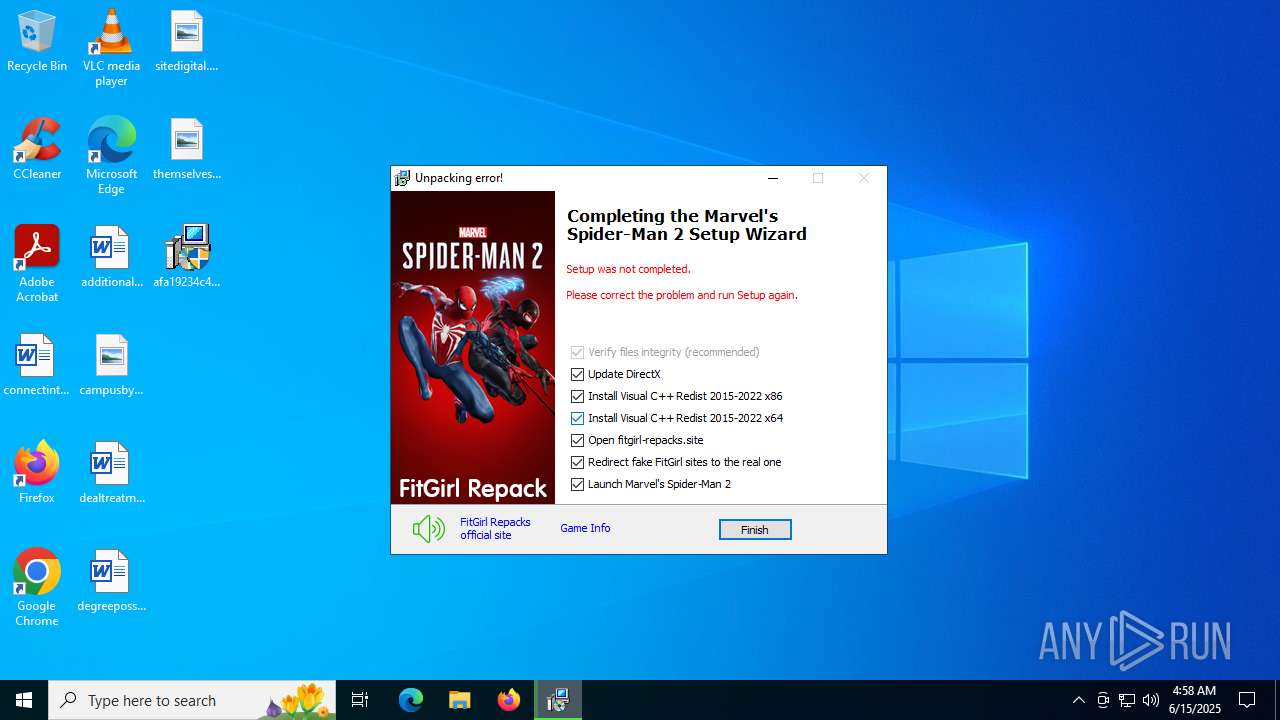Switch to the setup installer taskbar button
The image size is (1280, 720).
(x=558, y=700)
